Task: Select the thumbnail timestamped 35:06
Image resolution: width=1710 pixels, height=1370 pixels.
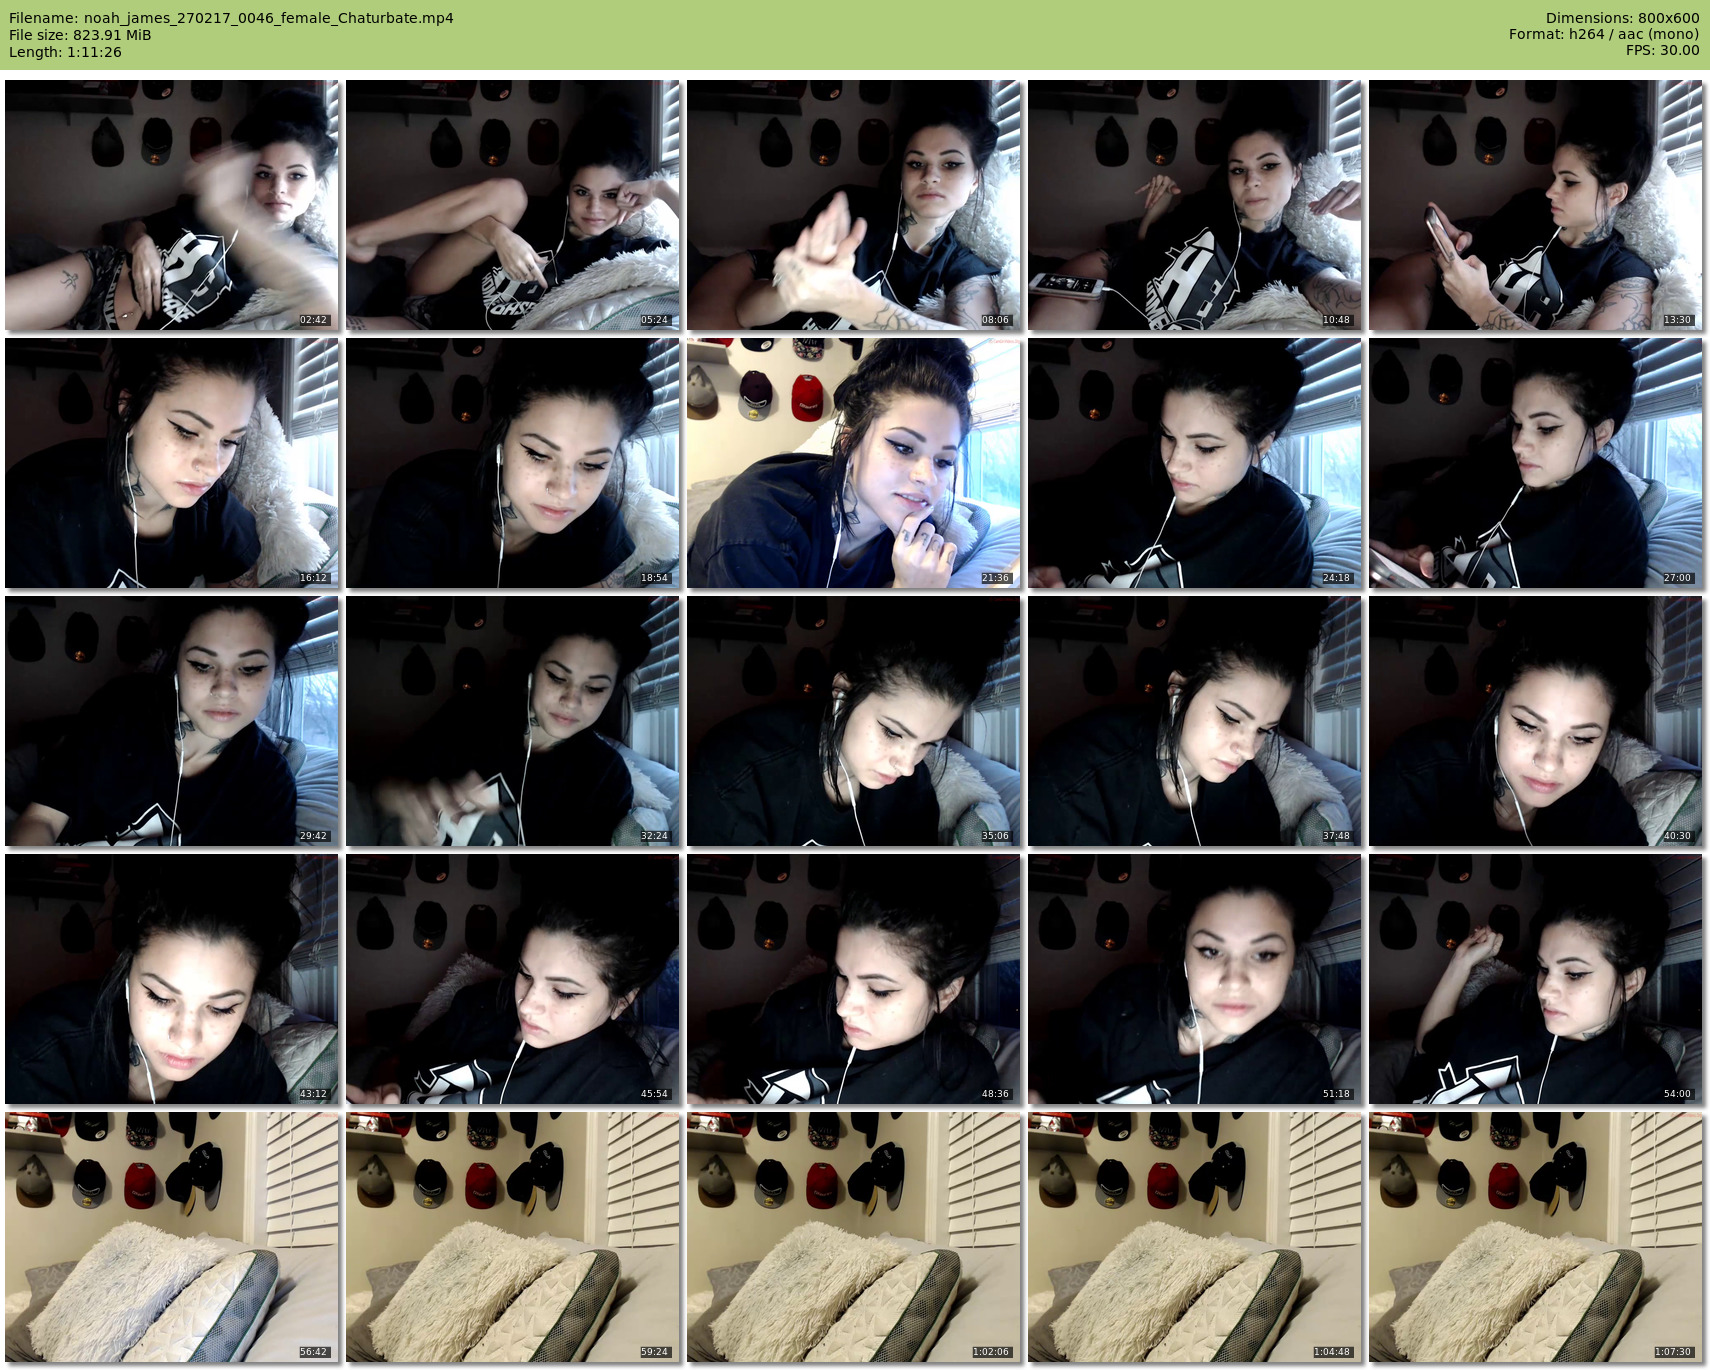Action: (854, 721)
